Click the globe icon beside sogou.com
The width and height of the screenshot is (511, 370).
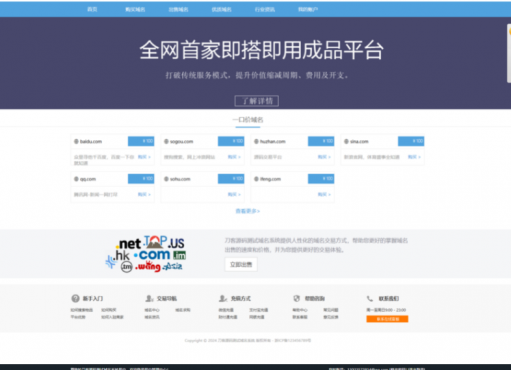pos(166,141)
